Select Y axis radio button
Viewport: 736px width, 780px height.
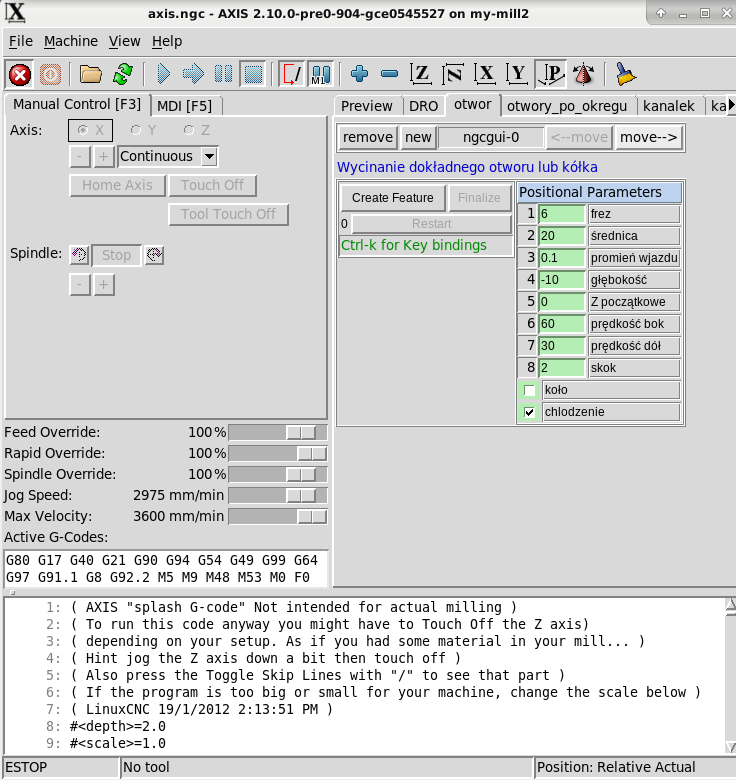coord(143,130)
